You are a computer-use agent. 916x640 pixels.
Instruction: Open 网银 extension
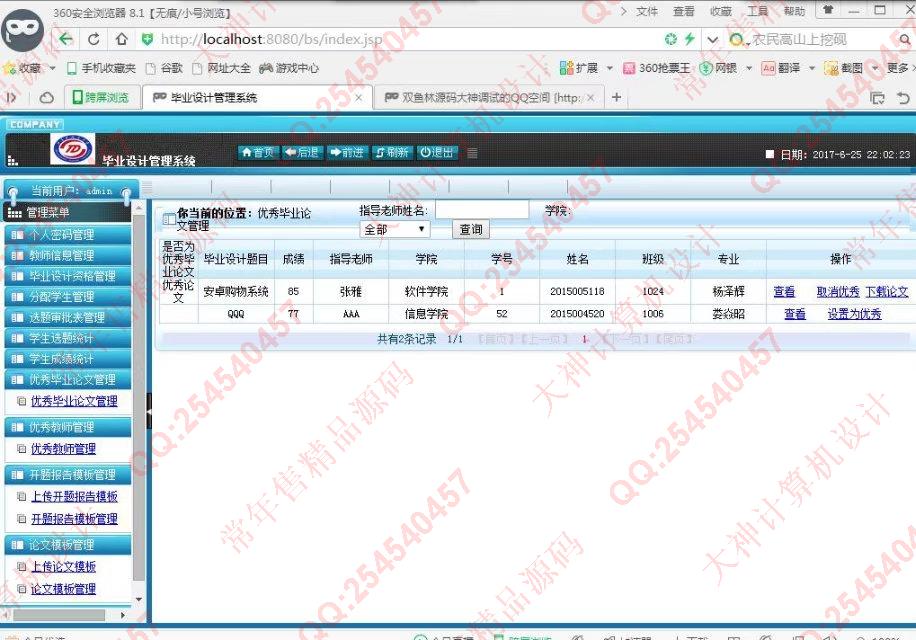click(718, 68)
